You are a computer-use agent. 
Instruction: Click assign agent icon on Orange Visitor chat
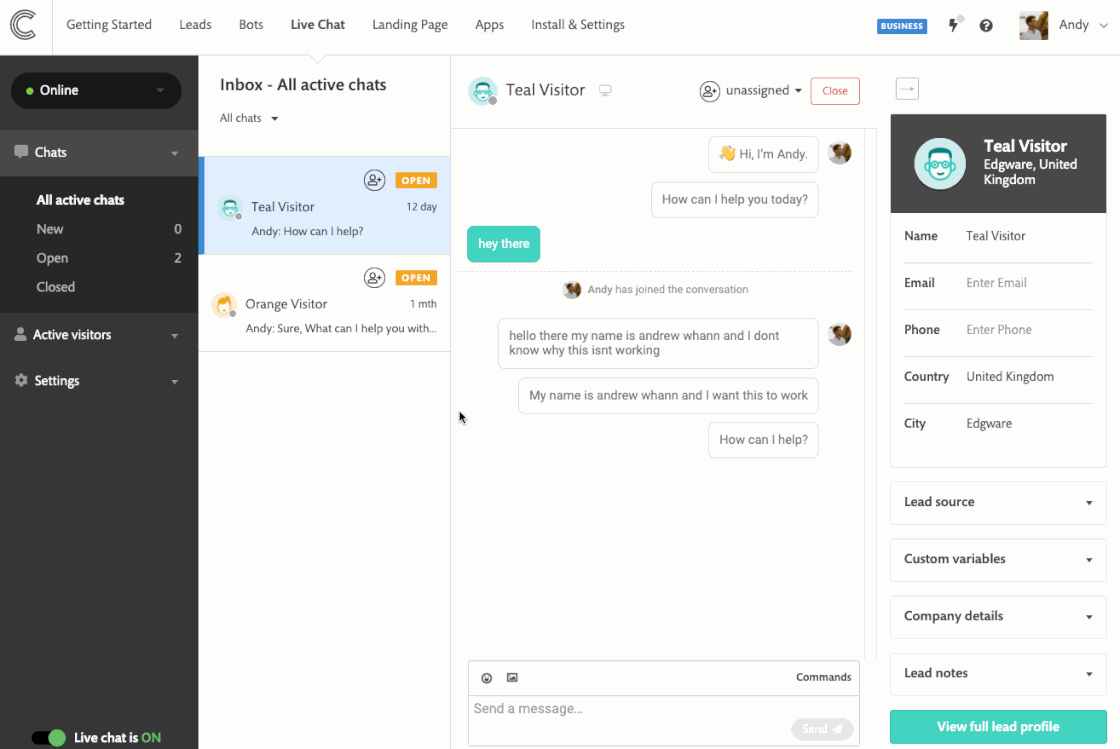374,277
